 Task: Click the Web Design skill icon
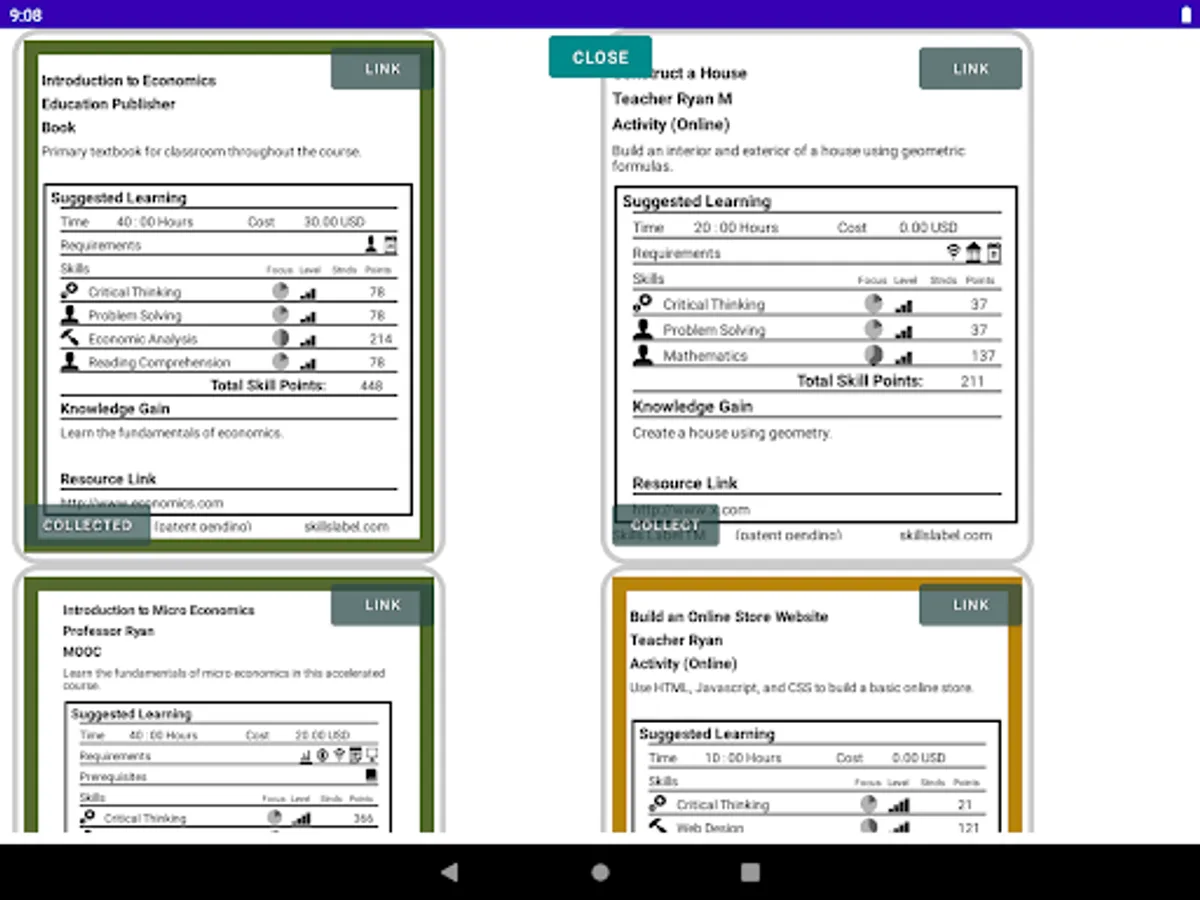[660, 828]
